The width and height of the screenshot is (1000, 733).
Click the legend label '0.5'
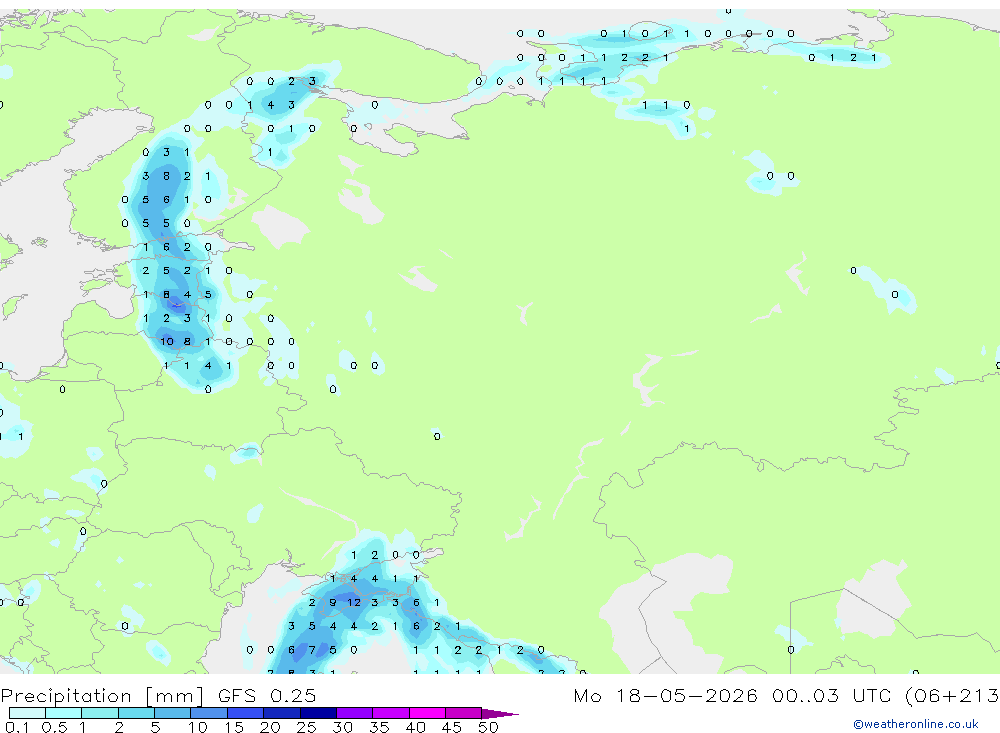pyautogui.click(x=54, y=727)
